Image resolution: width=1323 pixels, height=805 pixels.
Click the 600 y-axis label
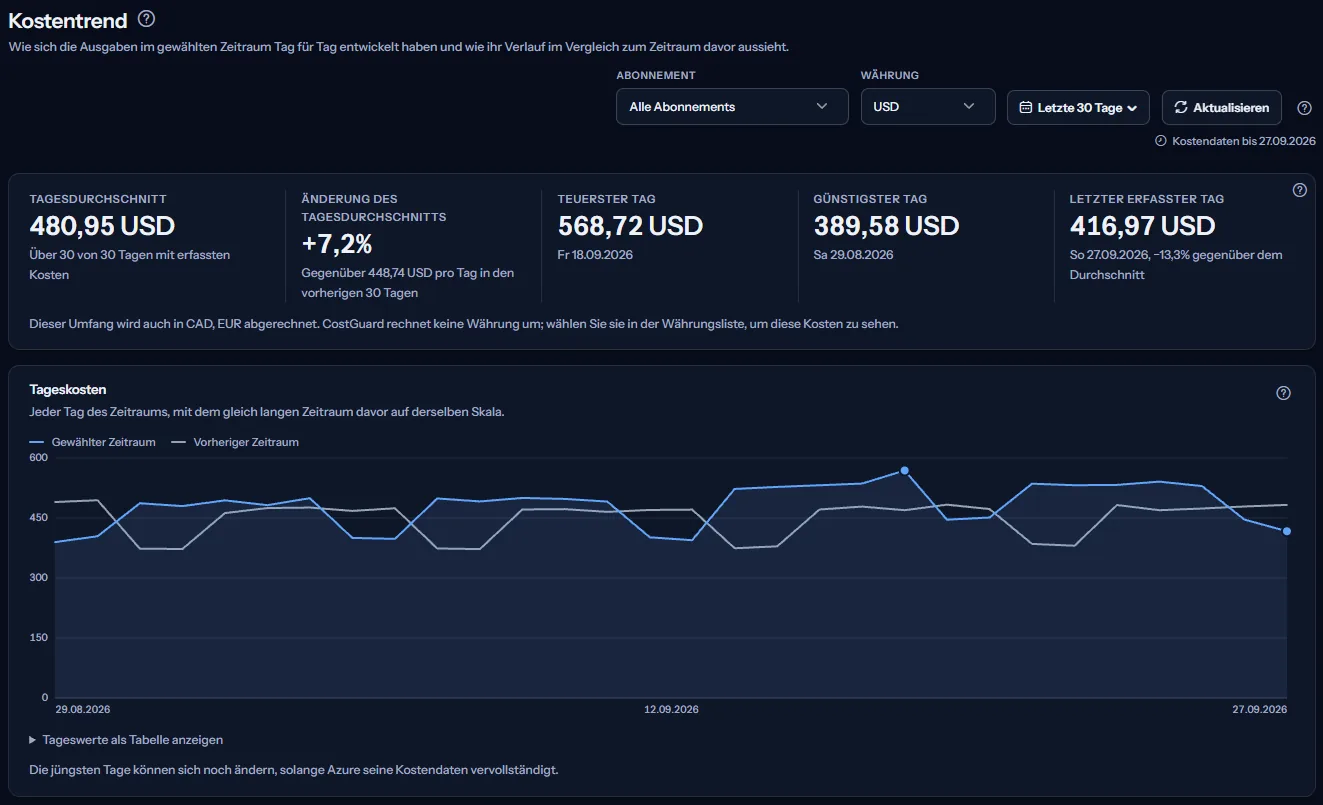pyautogui.click(x=39, y=458)
